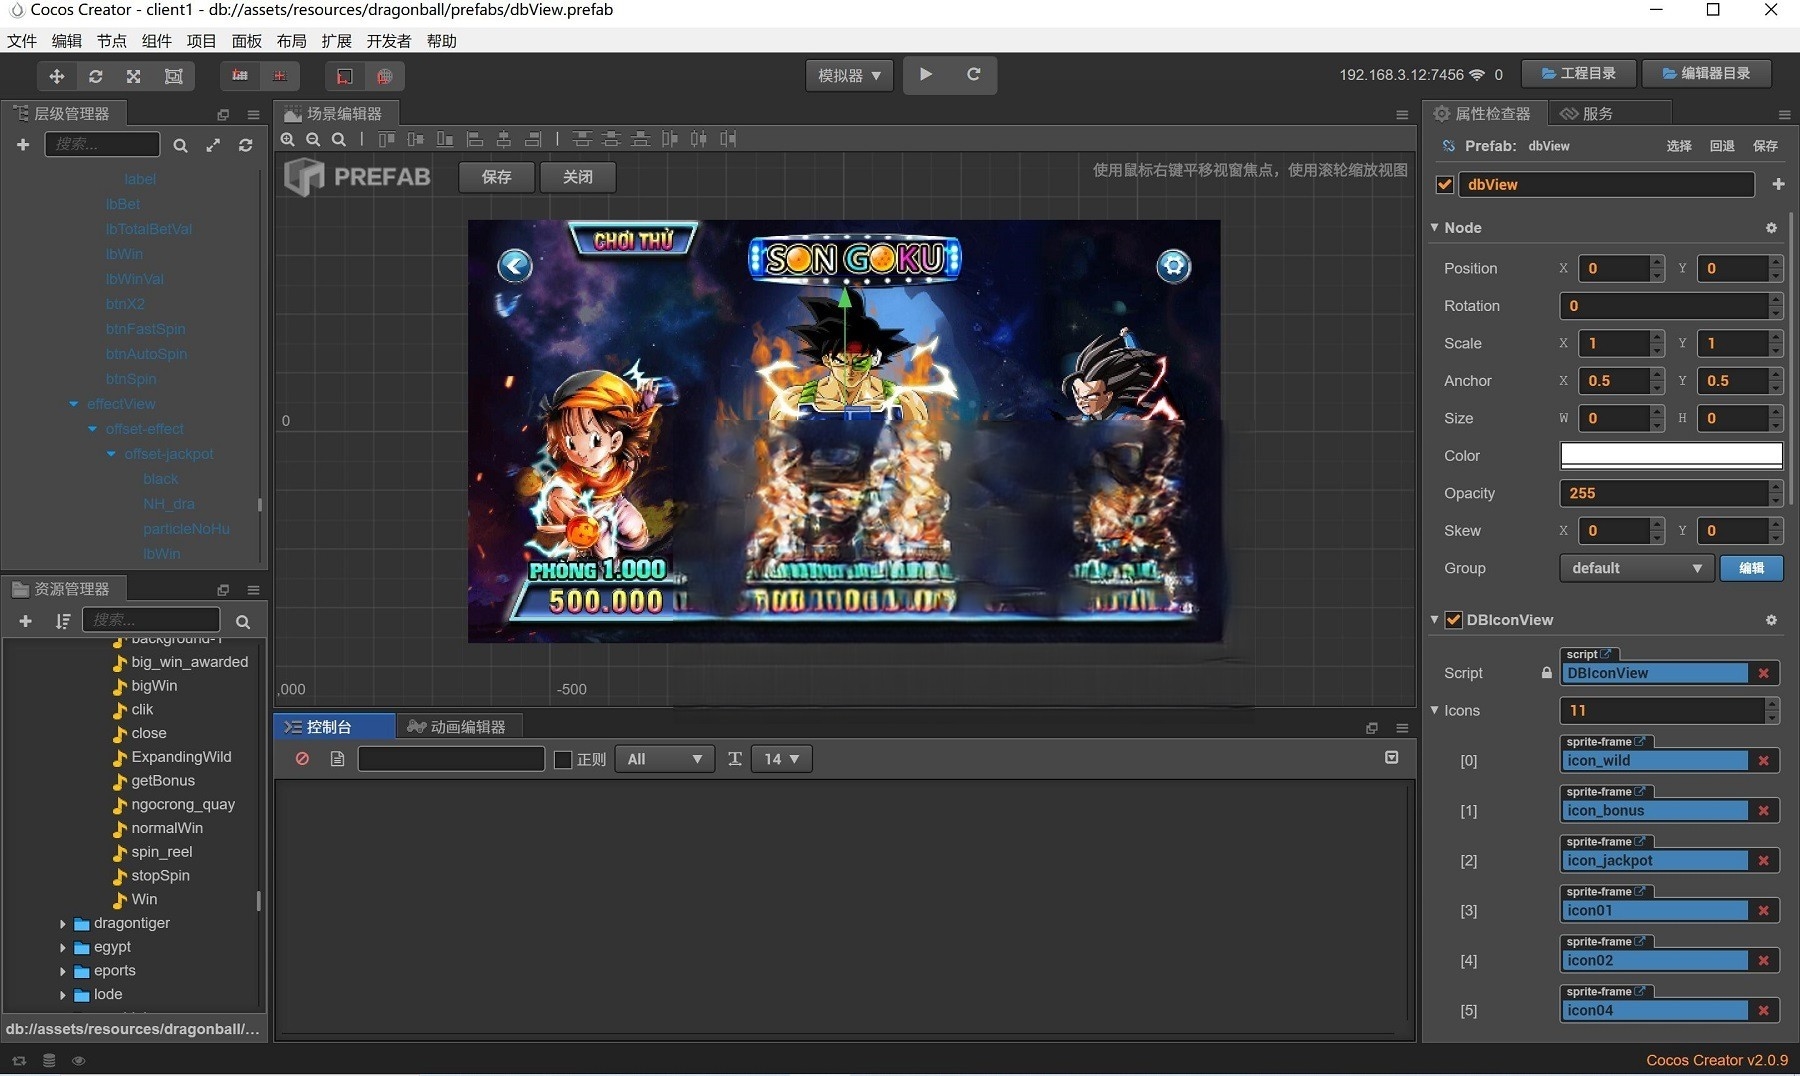Open the Group default dropdown
The image size is (1800, 1076).
tap(1636, 568)
